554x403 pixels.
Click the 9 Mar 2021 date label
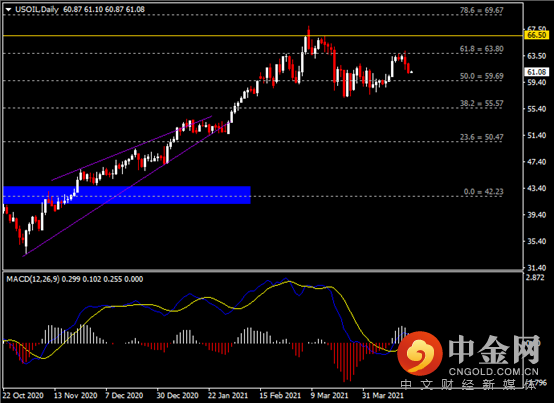coord(329,395)
